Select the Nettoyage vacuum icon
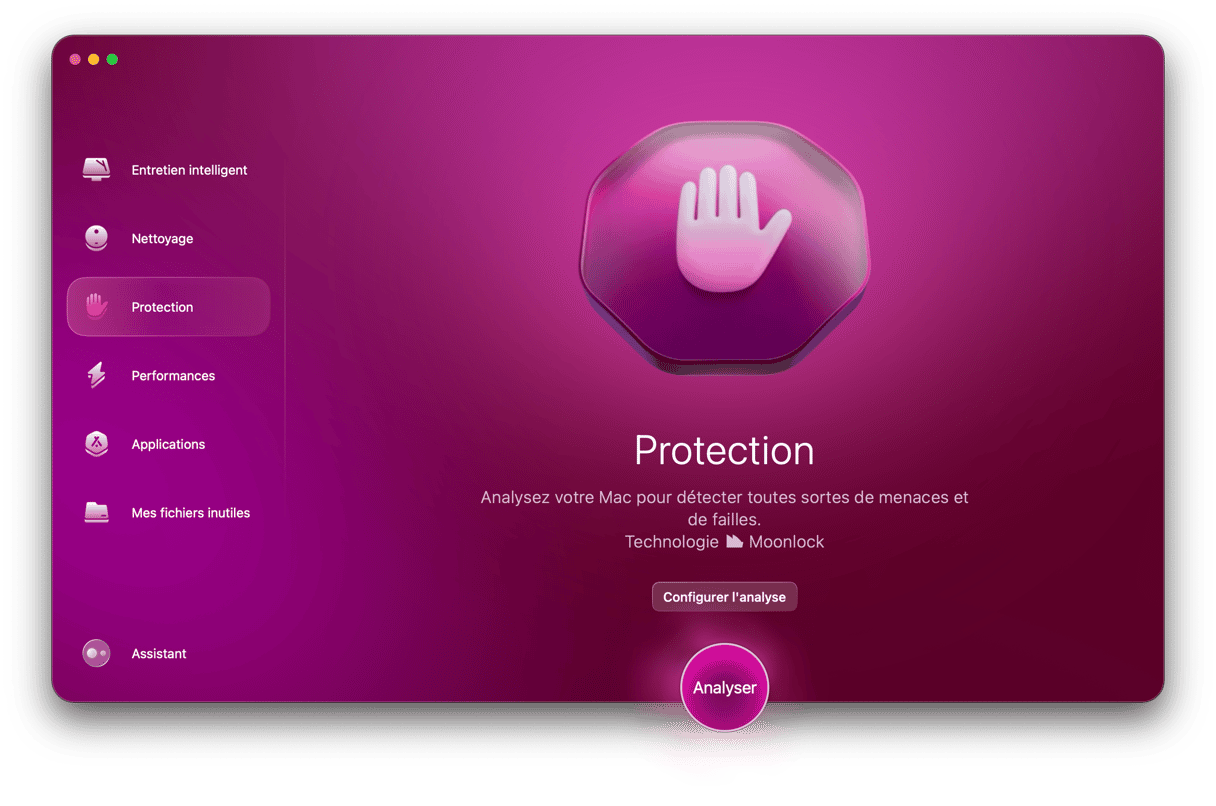1216x806 pixels. (x=96, y=238)
